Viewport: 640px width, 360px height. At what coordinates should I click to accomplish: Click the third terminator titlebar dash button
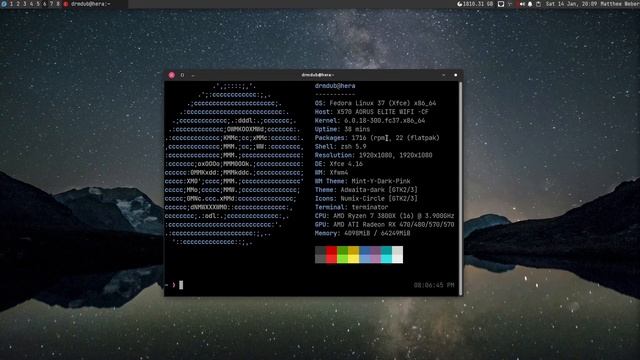click(193, 76)
